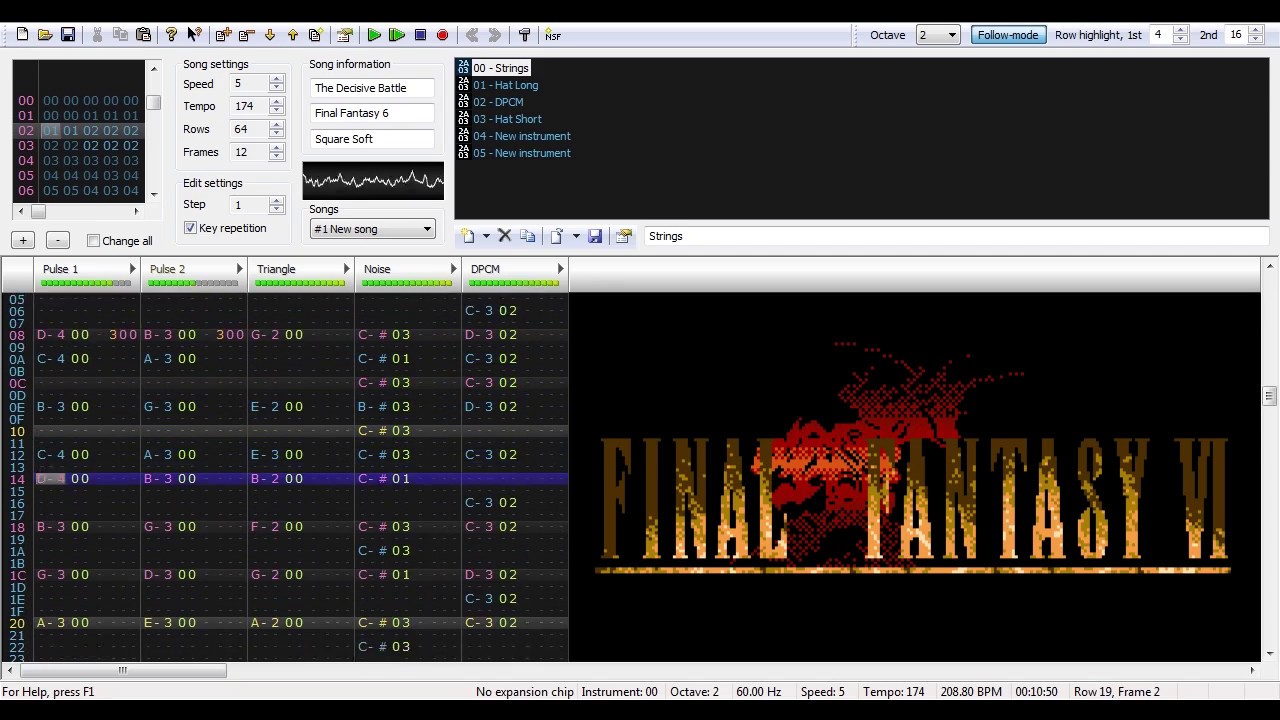Stop playback
The width and height of the screenshot is (1280, 720).
[420, 35]
